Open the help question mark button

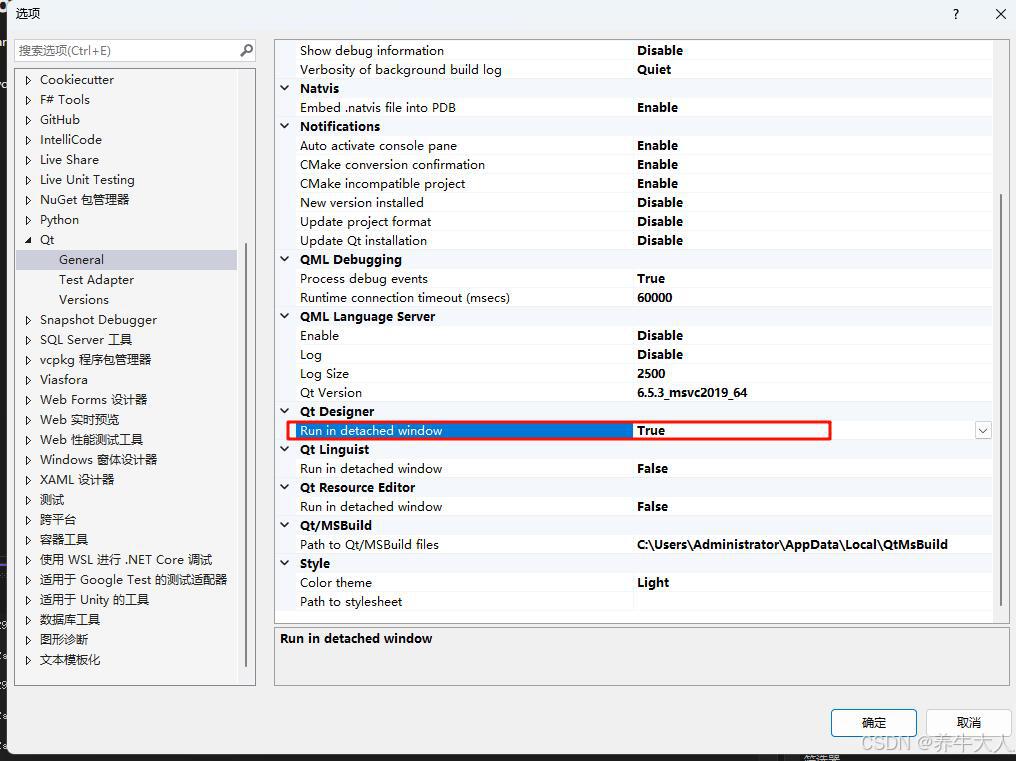(x=956, y=14)
